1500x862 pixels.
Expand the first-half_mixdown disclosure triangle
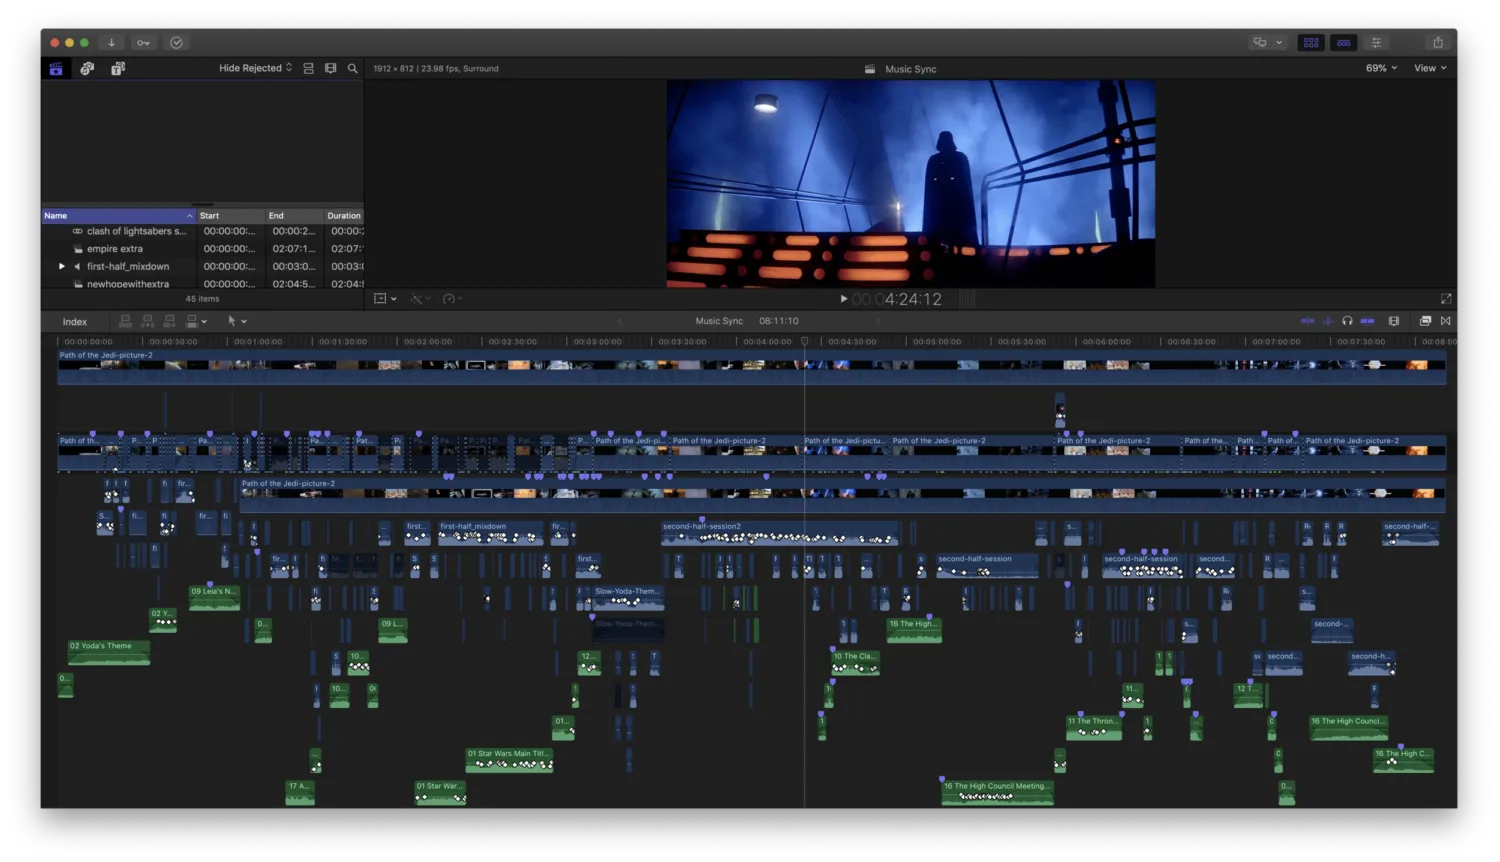[x=62, y=267]
